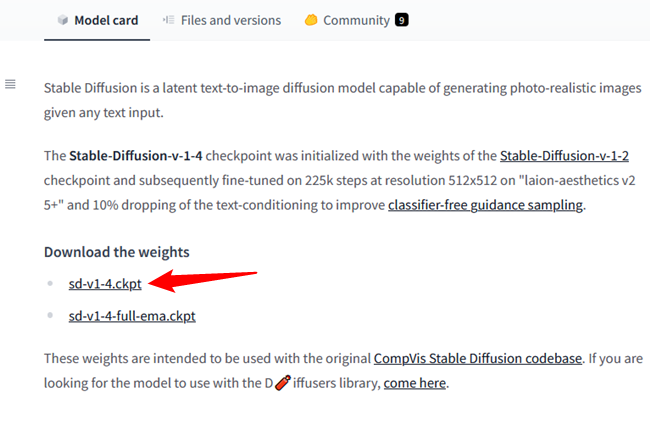Click the Files and versions list icon
Screen dimensions: 650x424
pyautogui.click(x=168, y=20)
